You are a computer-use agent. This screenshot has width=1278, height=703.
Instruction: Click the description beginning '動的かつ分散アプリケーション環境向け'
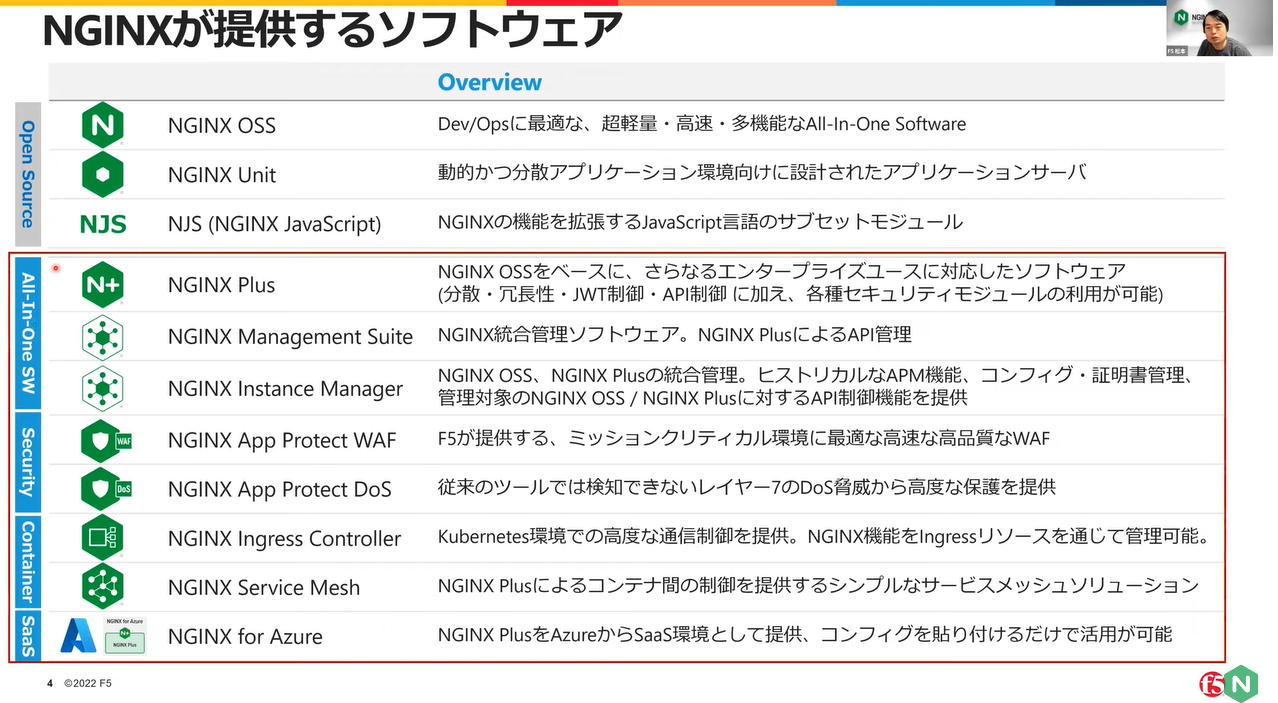point(762,173)
